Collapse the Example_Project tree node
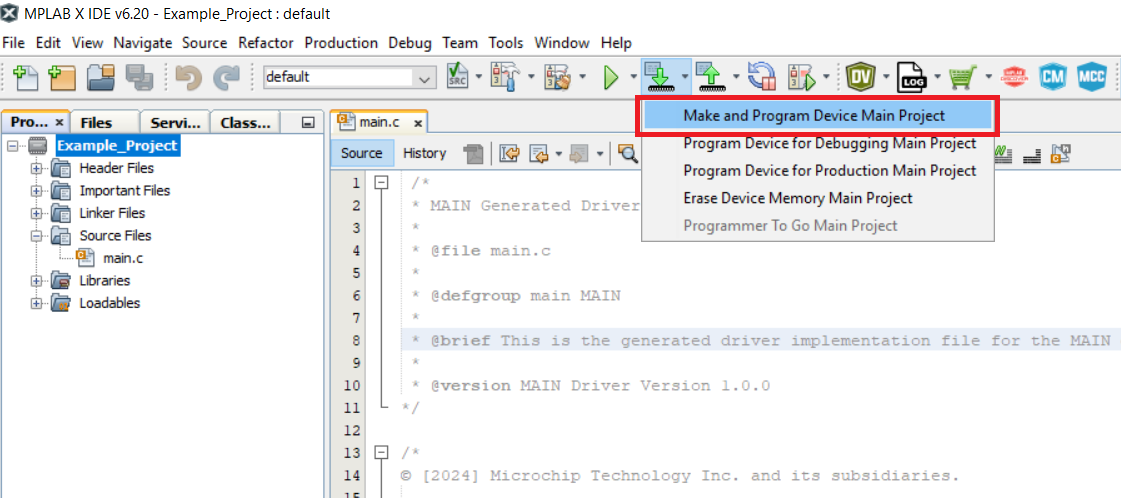The height and width of the screenshot is (498, 1121). pos(12,146)
